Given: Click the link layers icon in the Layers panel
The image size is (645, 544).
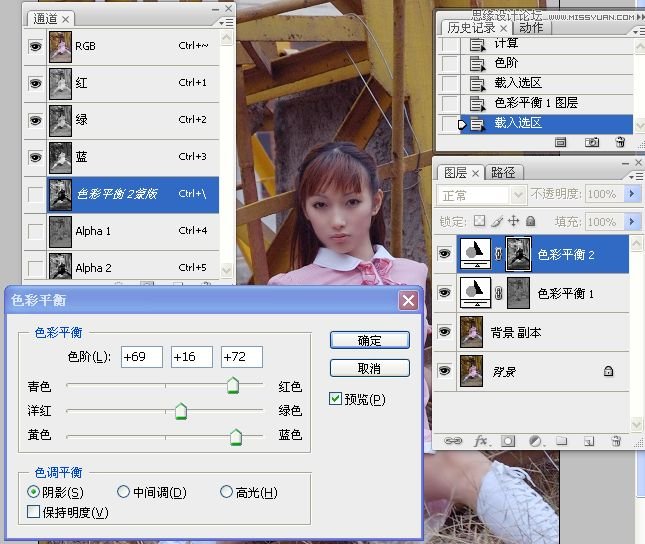Looking at the screenshot, I should (453, 441).
